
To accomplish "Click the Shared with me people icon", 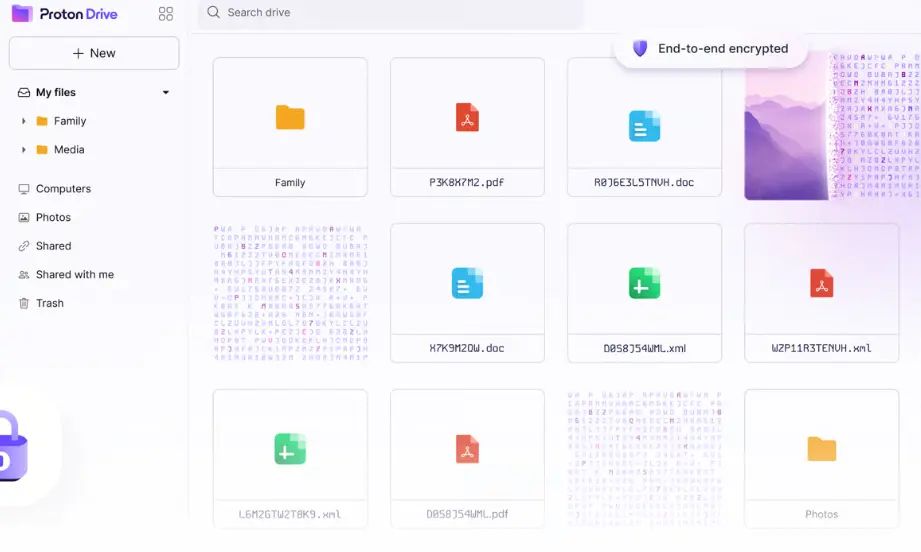I will coord(23,275).
